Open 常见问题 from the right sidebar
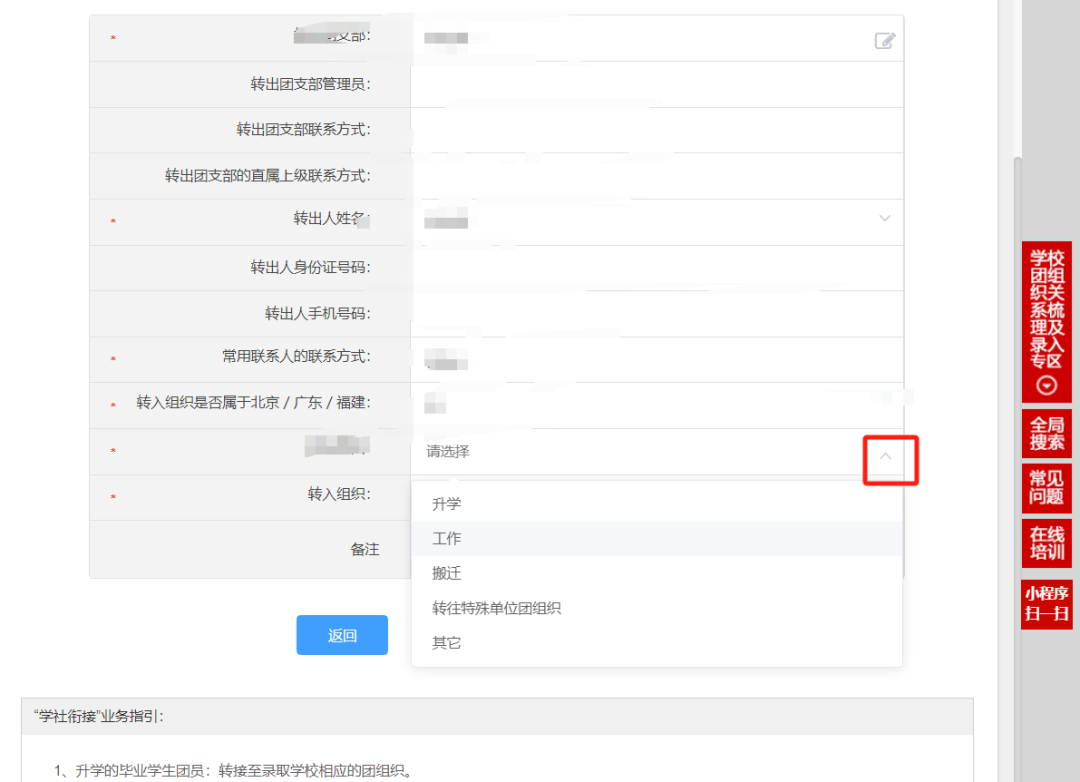The image size is (1080, 782). point(1047,488)
